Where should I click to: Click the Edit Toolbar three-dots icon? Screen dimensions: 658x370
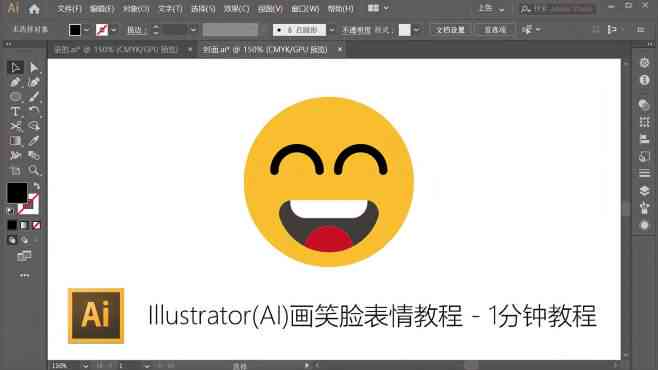coord(24,276)
